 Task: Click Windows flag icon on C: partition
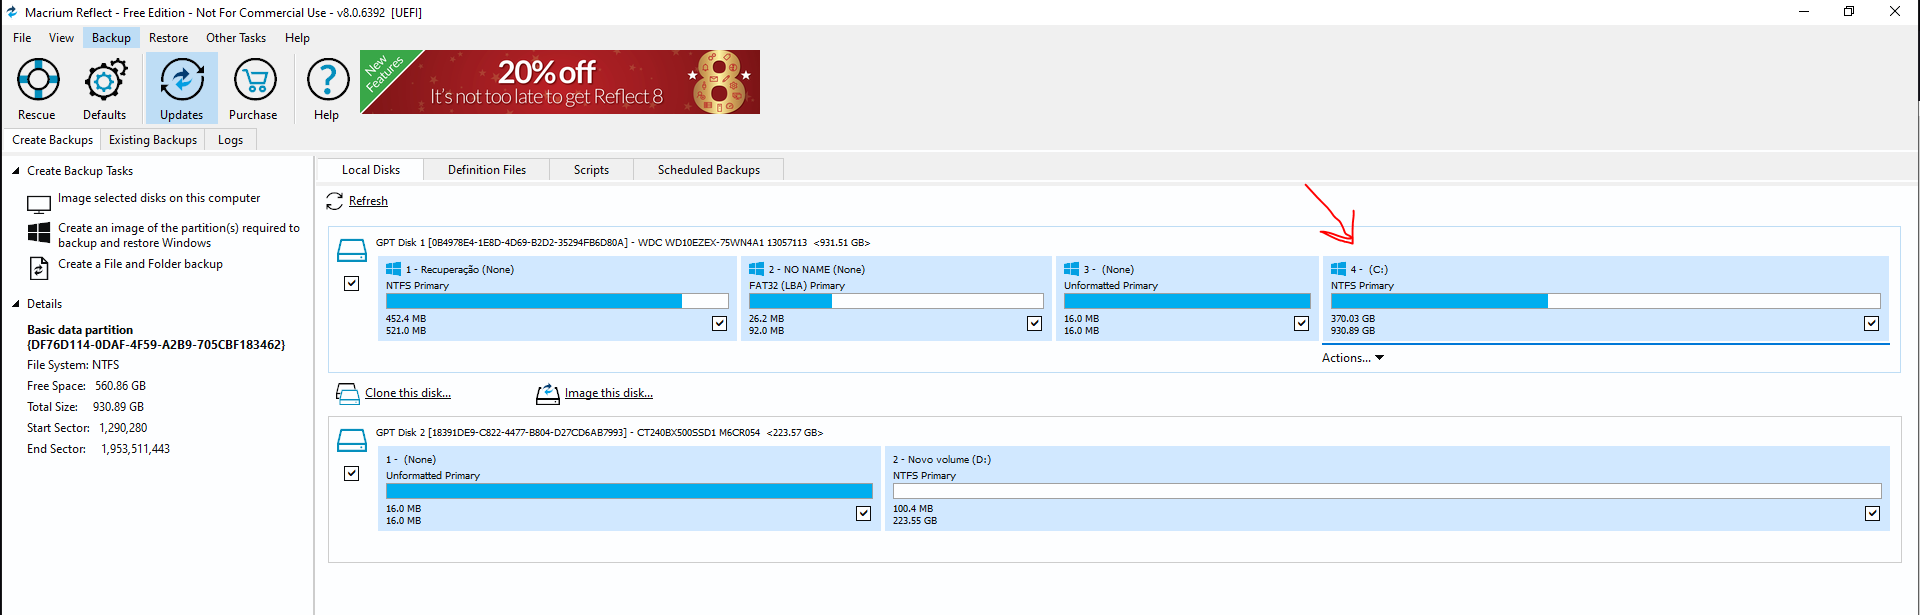pyautogui.click(x=1339, y=269)
